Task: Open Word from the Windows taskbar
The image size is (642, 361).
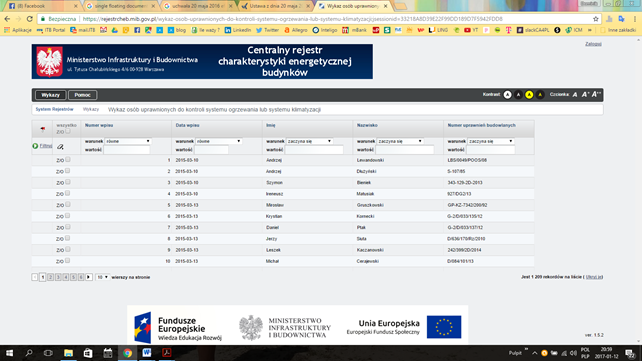Action: (x=147, y=353)
